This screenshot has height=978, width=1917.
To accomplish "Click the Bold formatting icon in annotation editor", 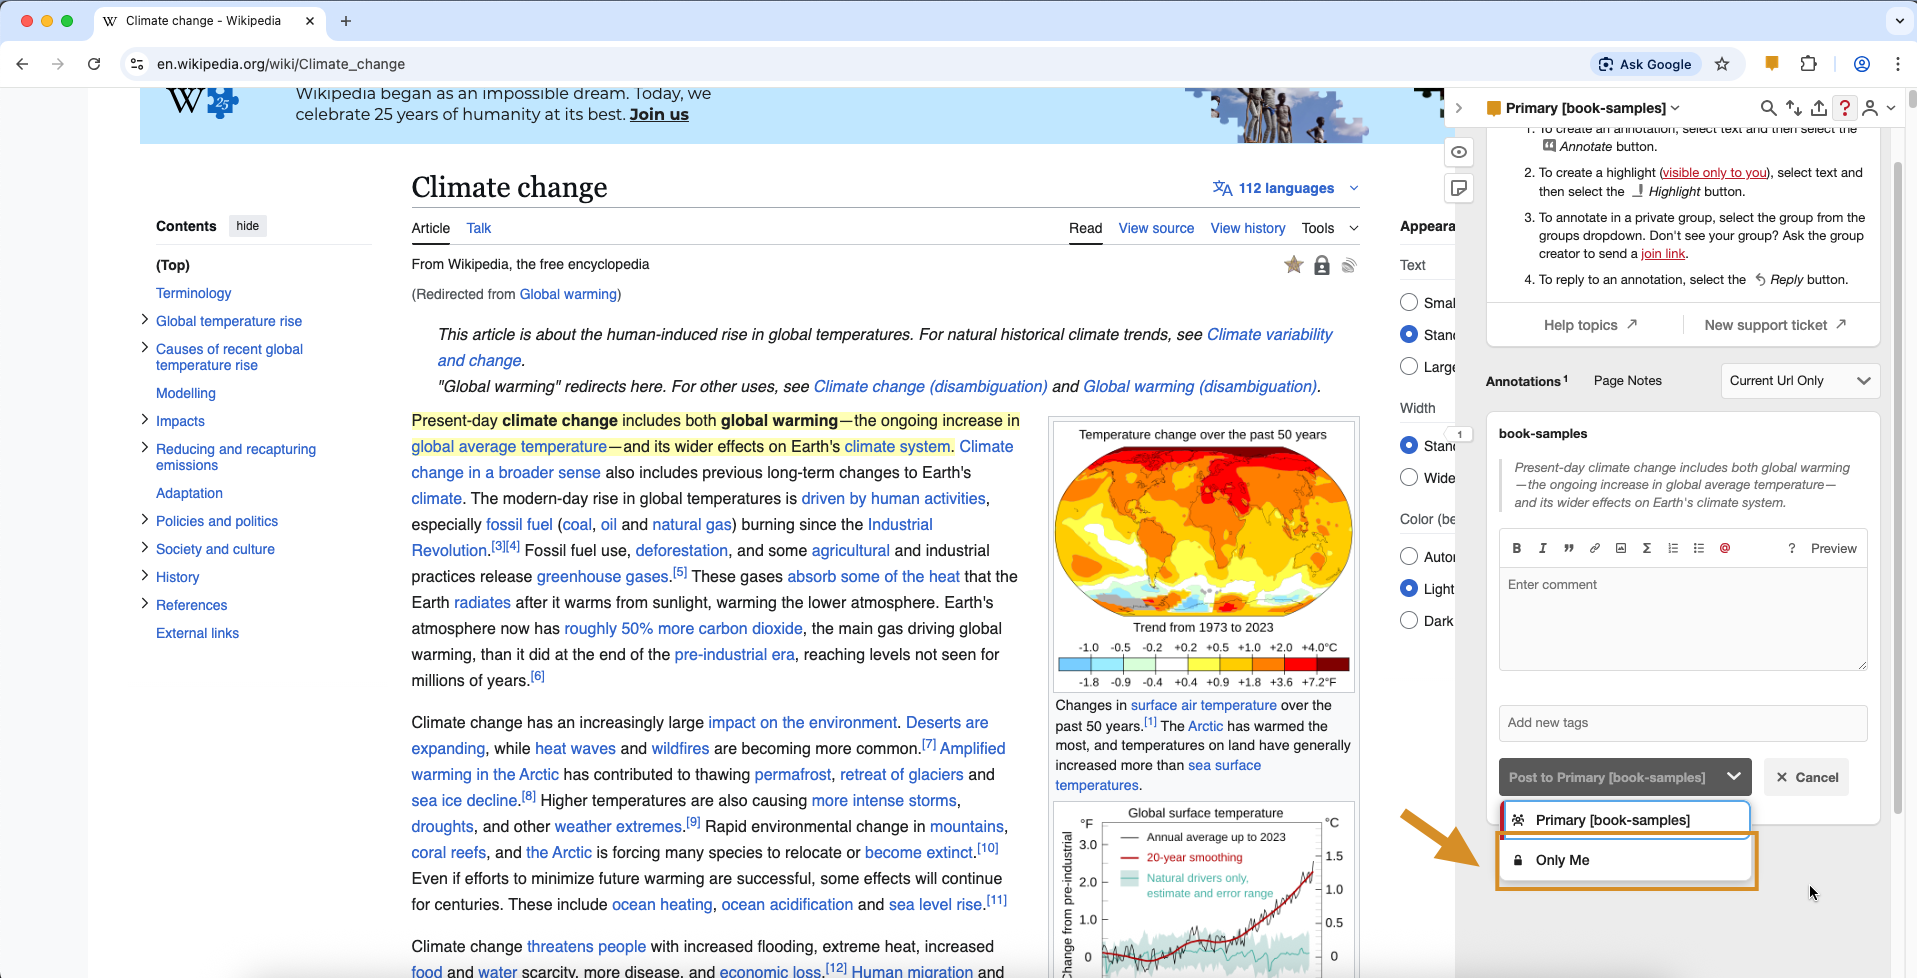I will click(x=1516, y=548).
